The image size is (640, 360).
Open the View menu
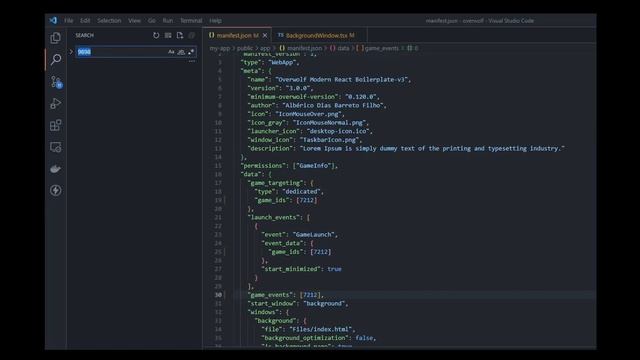pos(134,20)
